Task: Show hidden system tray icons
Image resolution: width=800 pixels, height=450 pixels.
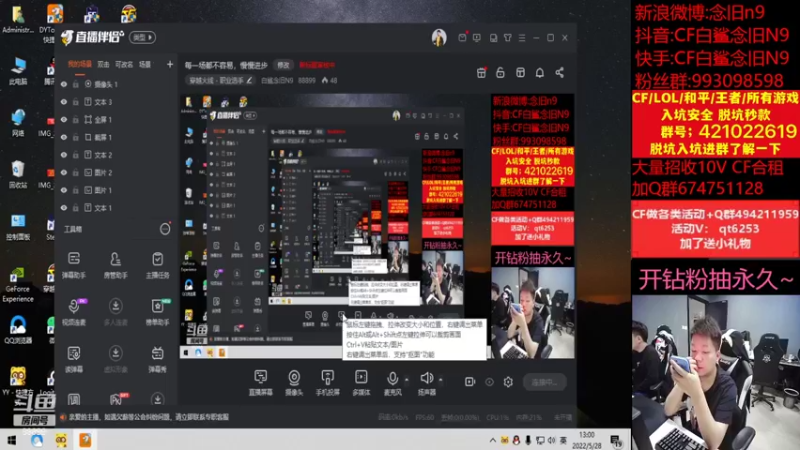Action: point(492,440)
